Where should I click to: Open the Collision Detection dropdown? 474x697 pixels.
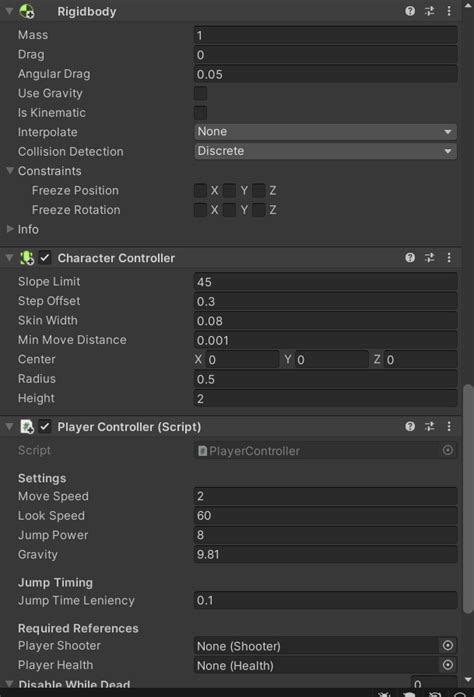click(x=325, y=152)
